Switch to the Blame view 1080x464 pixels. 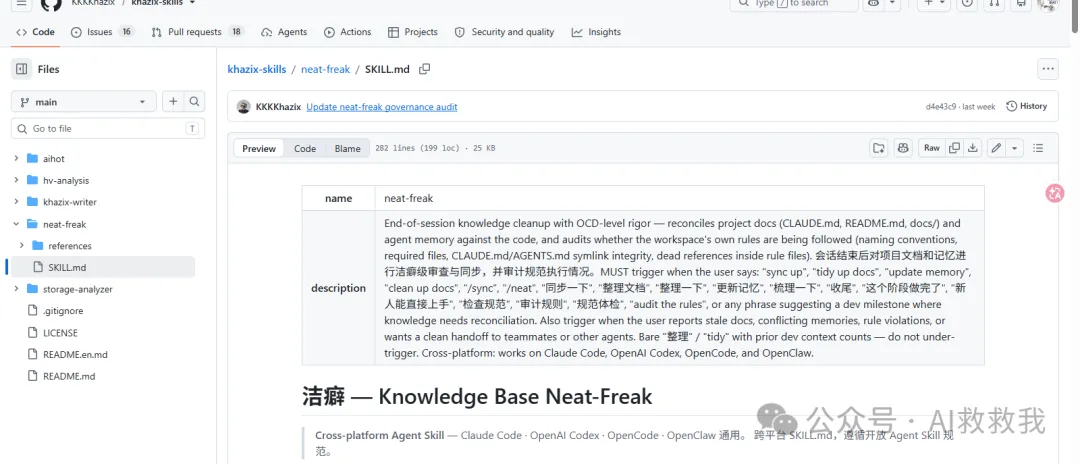[347, 149]
